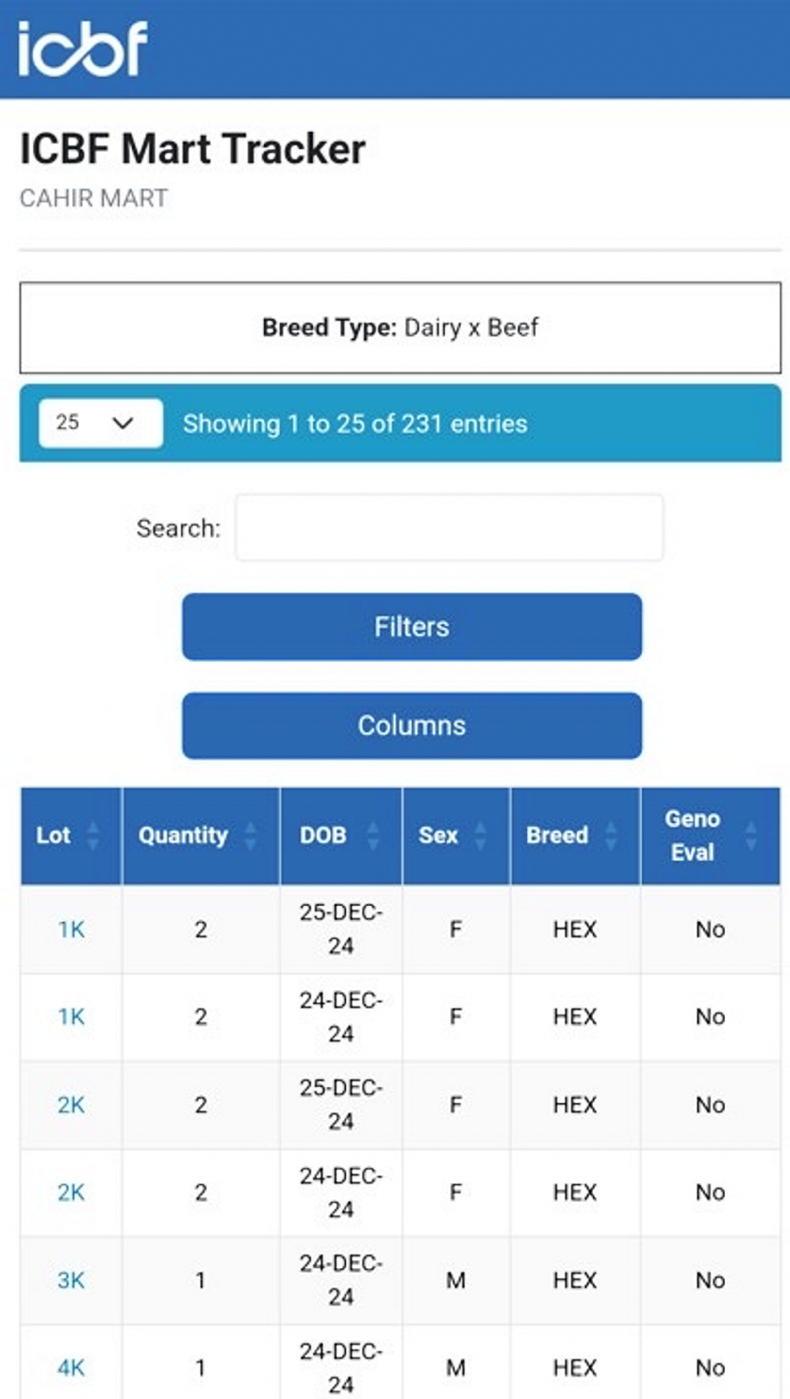The height and width of the screenshot is (1399, 790).
Task: Open the first 1K lot link
Action: coord(71,929)
